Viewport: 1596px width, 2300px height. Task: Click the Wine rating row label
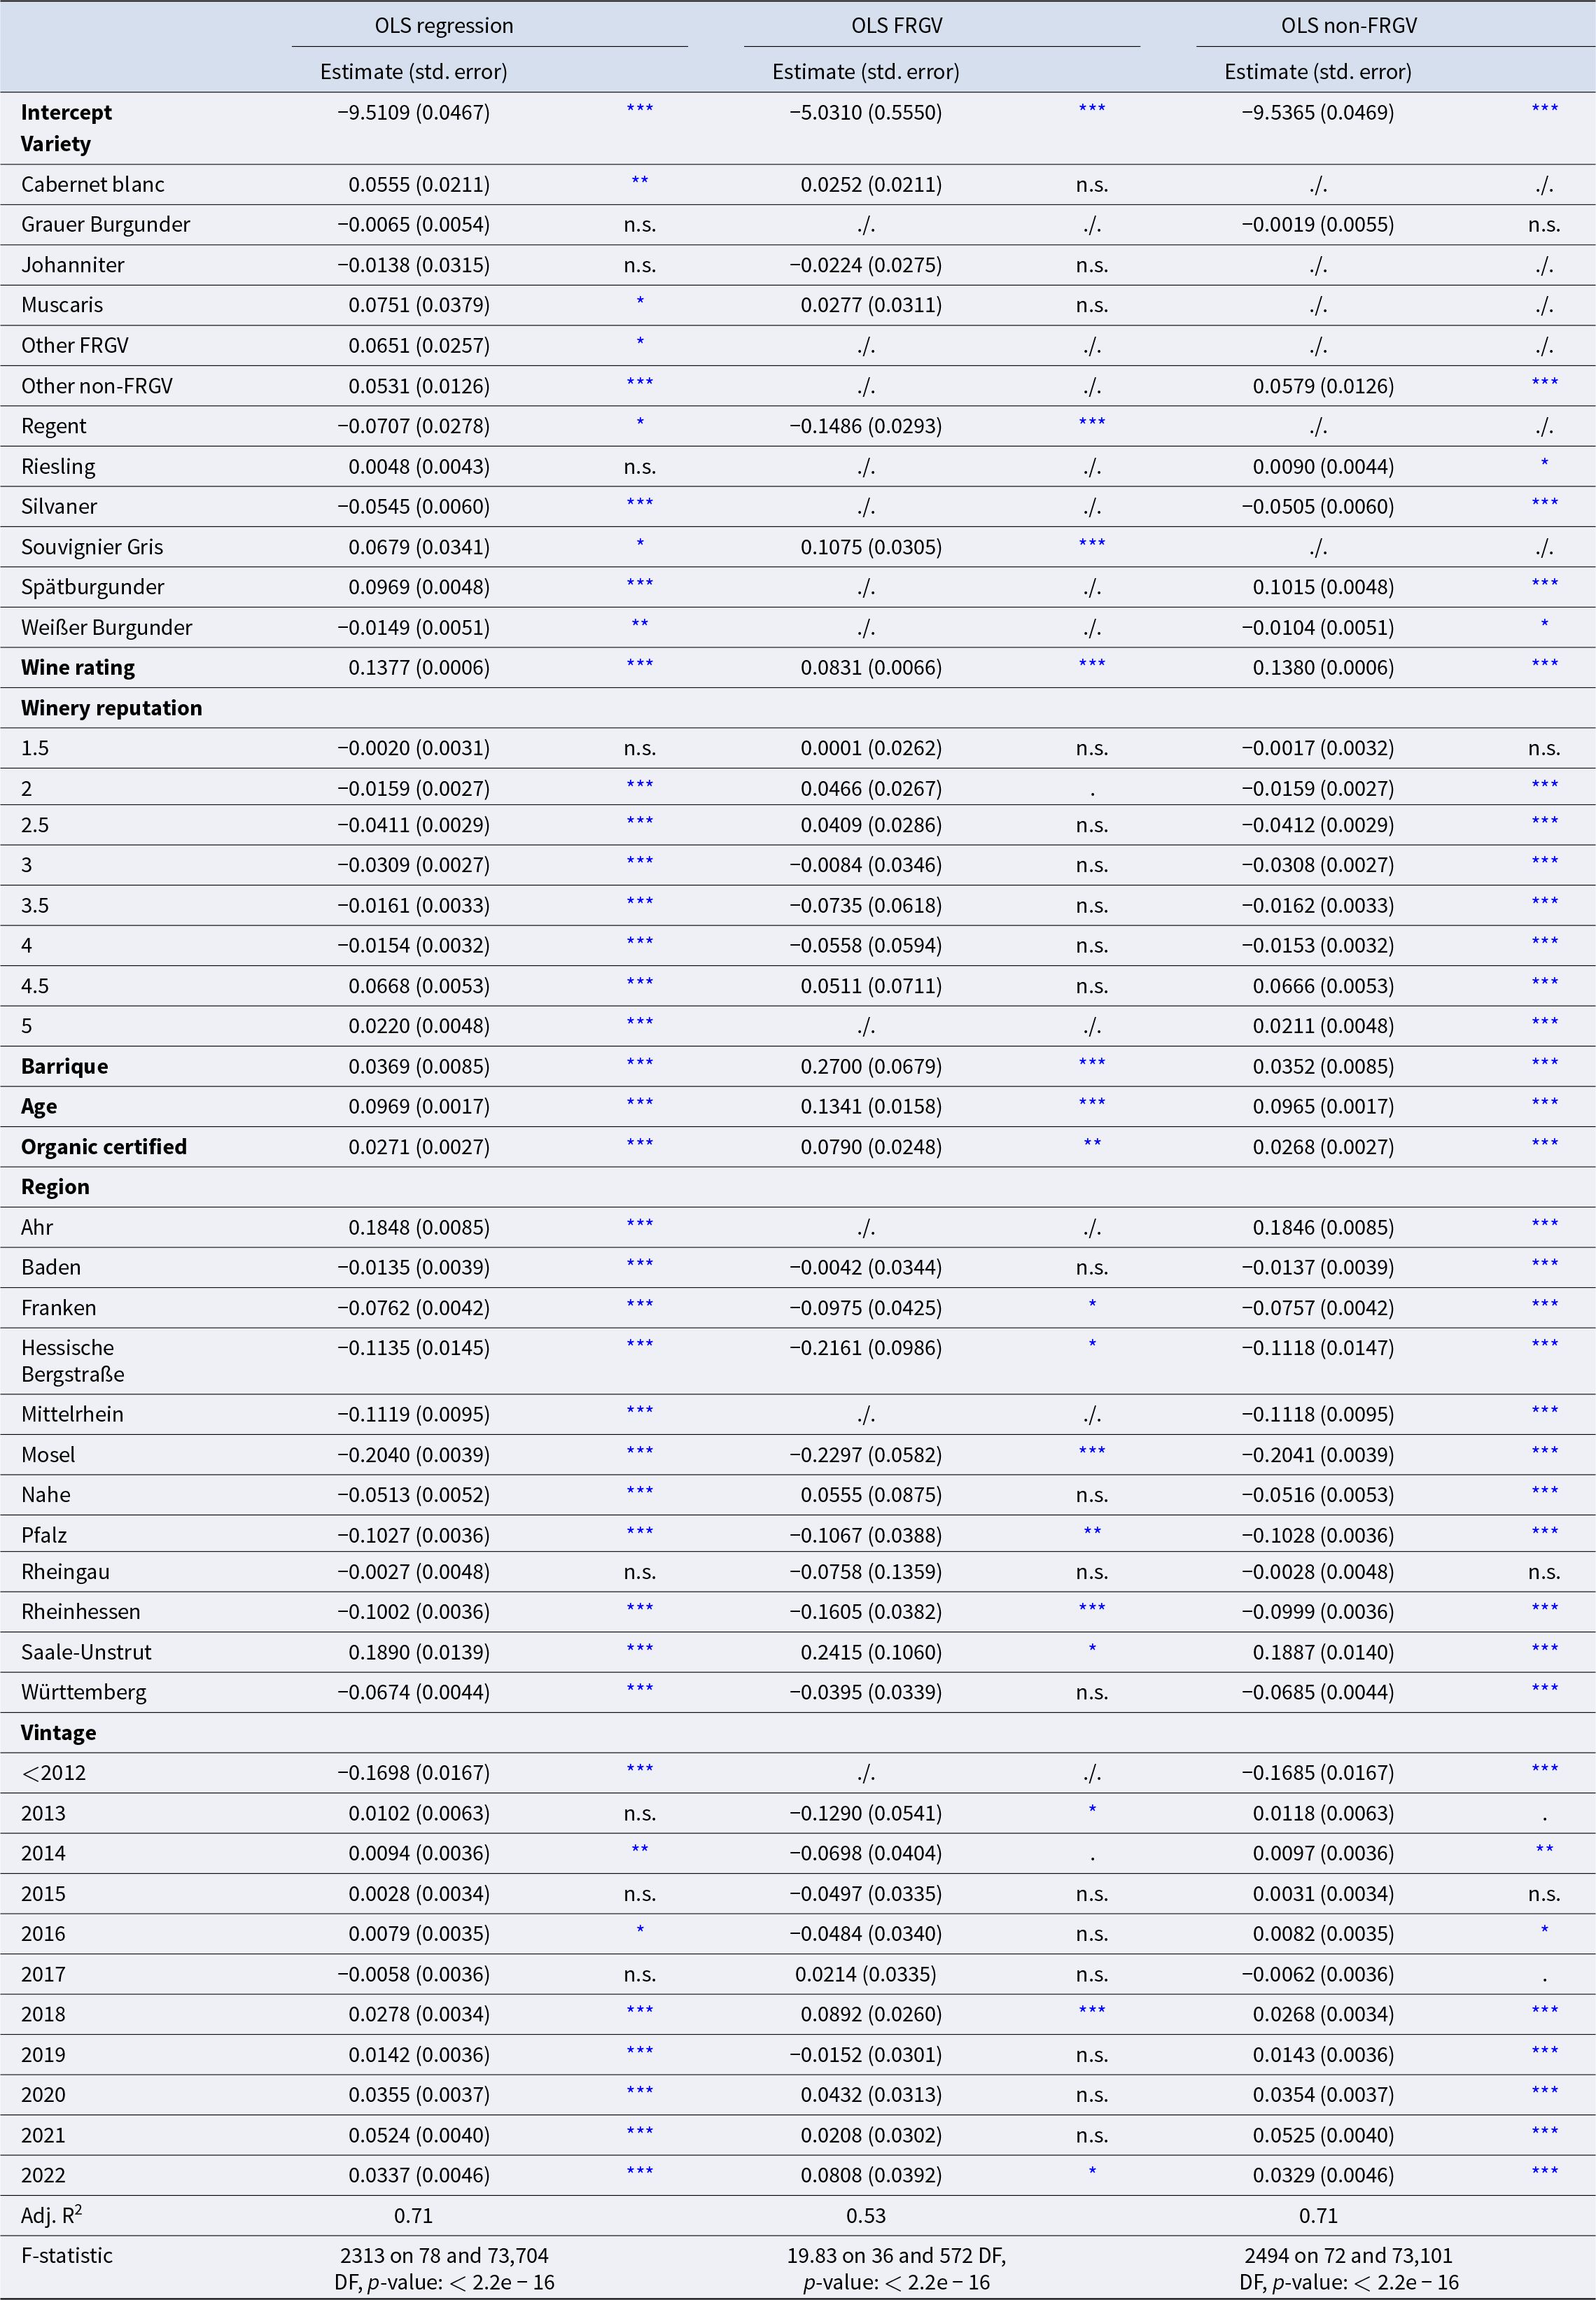click(x=77, y=667)
